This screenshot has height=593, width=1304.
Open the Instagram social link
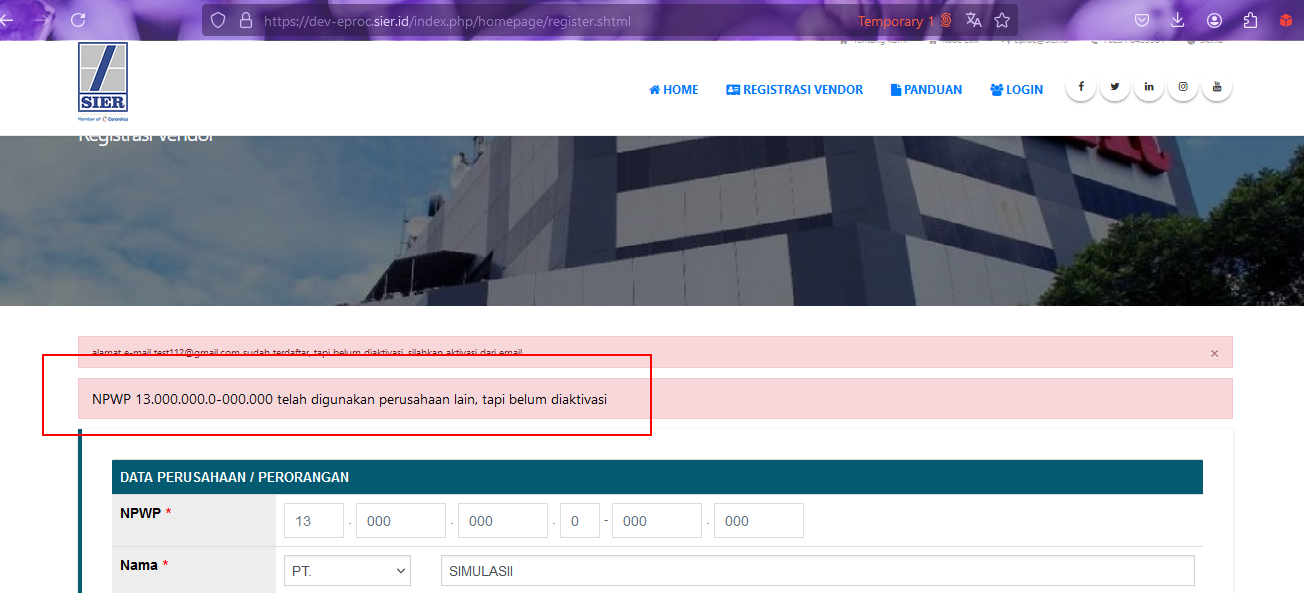pos(1183,87)
